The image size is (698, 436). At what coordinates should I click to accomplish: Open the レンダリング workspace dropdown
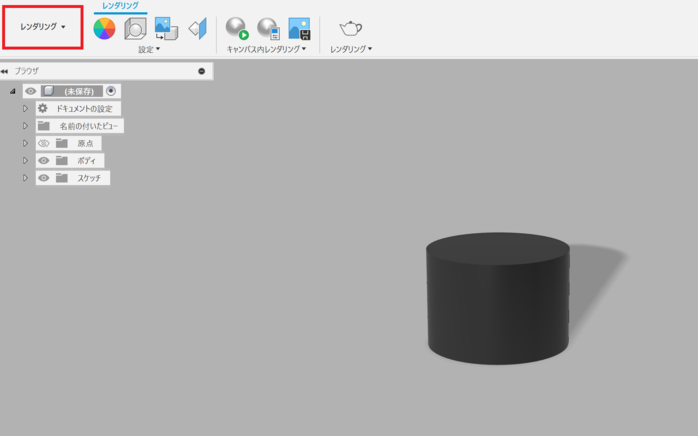click(x=43, y=27)
